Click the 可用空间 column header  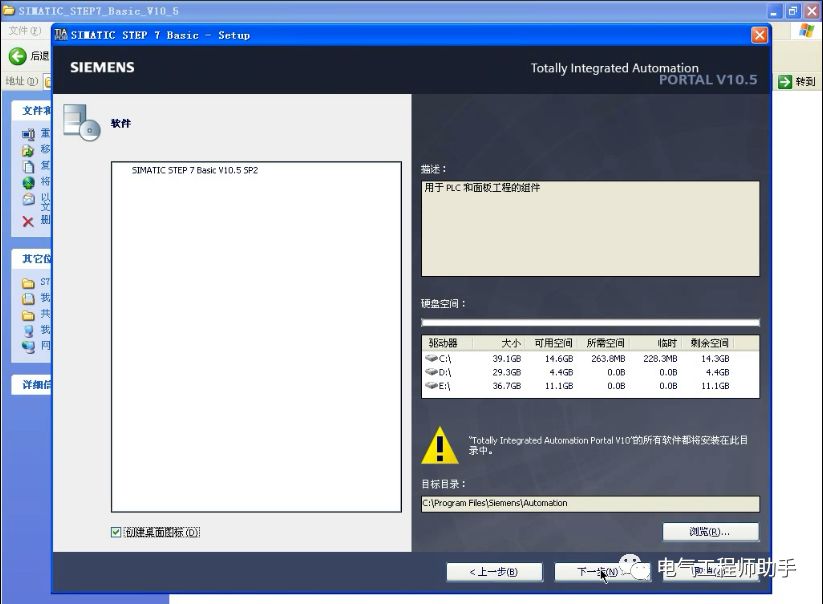click(x=553, y=343)
